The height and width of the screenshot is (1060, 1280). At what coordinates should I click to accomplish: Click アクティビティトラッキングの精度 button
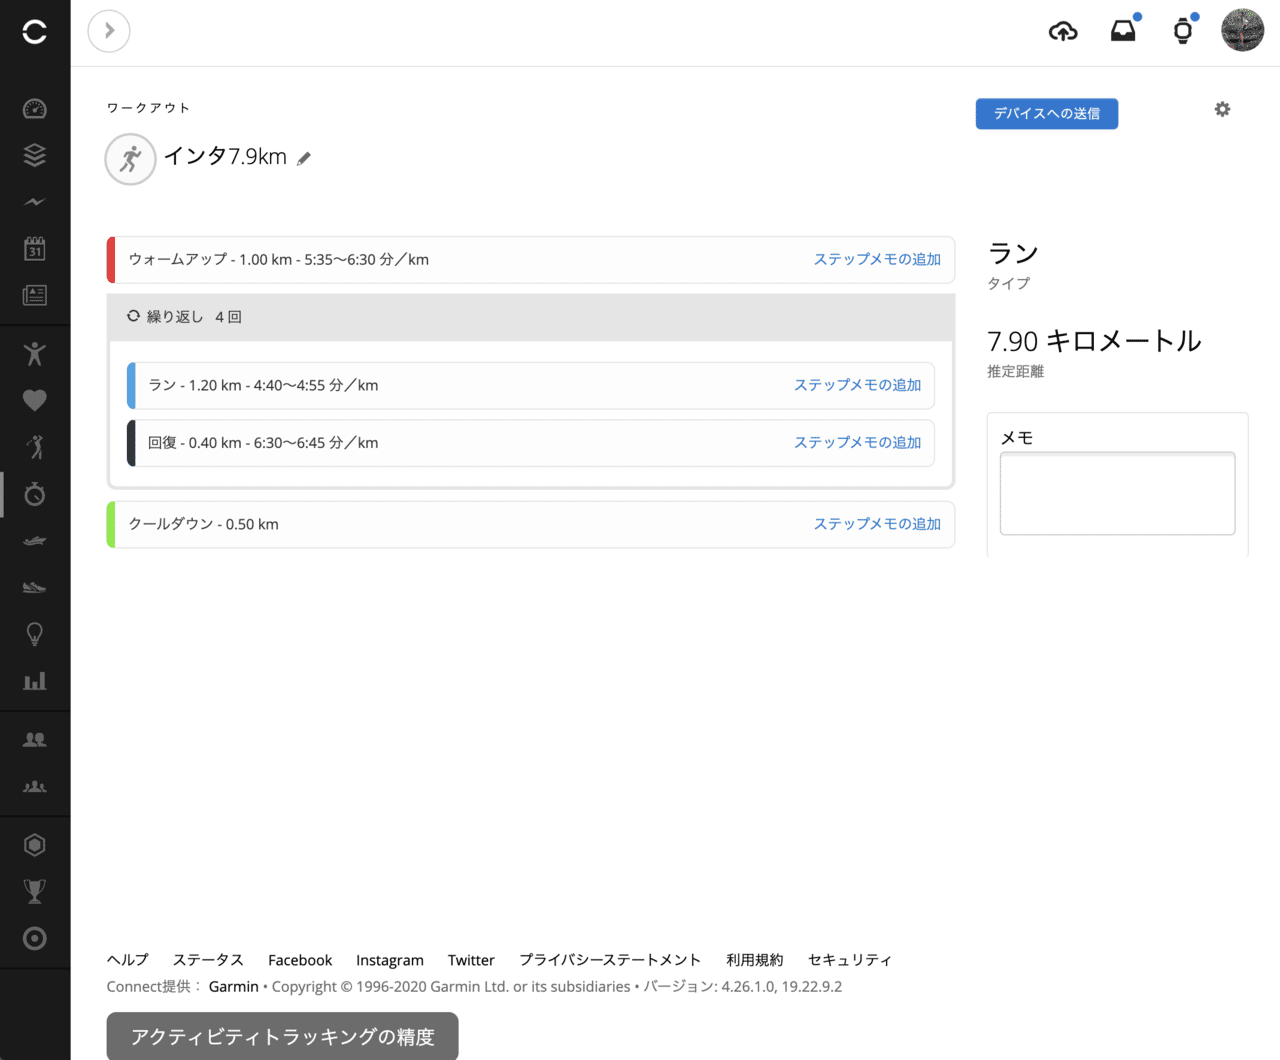point(283,1036)
